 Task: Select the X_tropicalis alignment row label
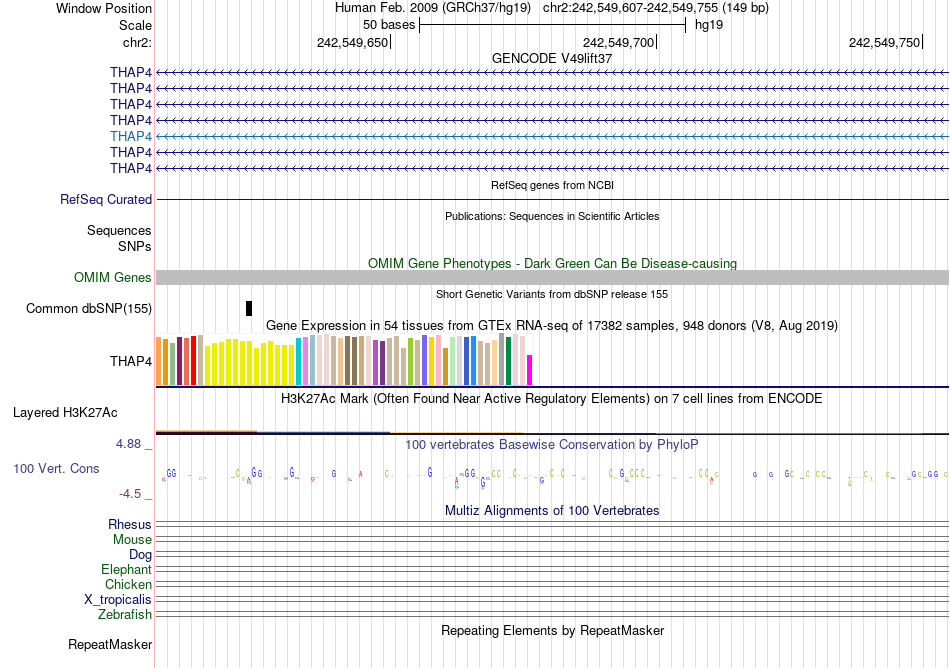tap(118, 600)
